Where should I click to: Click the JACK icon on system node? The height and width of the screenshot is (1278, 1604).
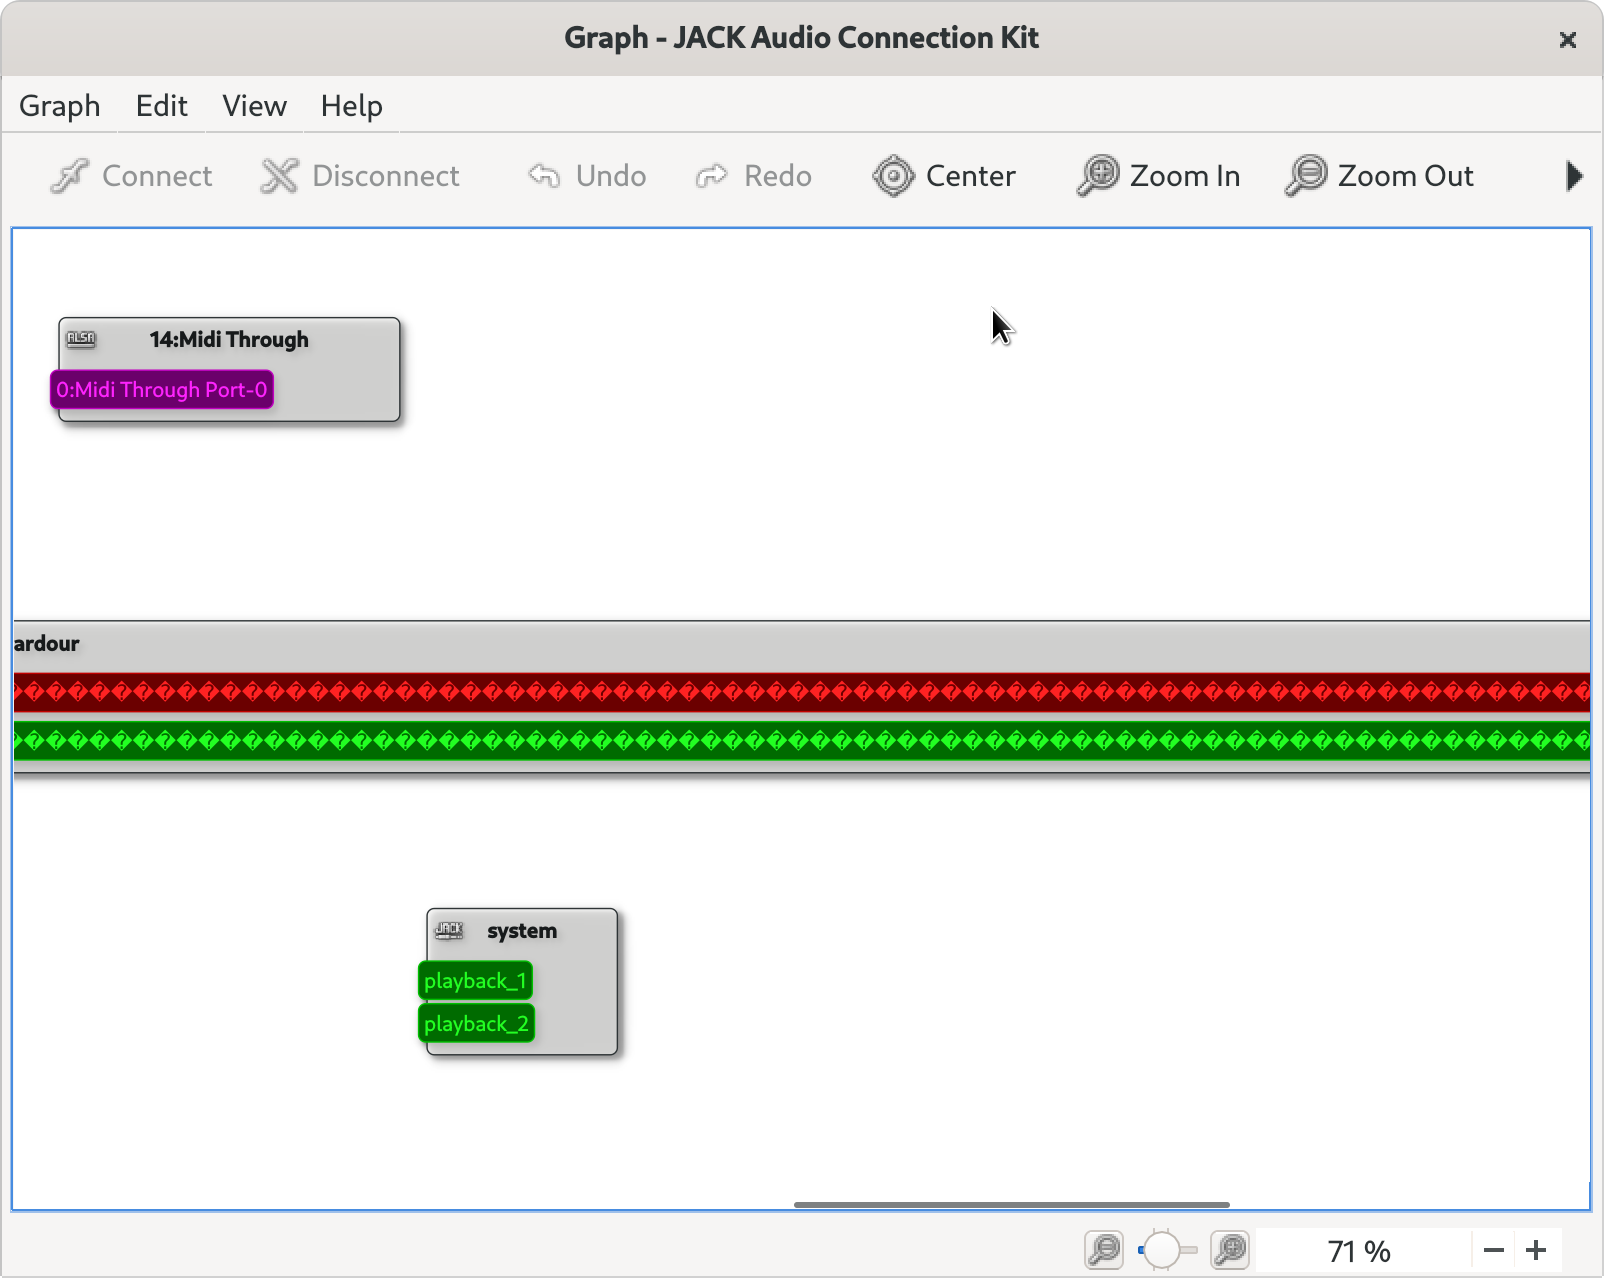click(x=449, y=930)
